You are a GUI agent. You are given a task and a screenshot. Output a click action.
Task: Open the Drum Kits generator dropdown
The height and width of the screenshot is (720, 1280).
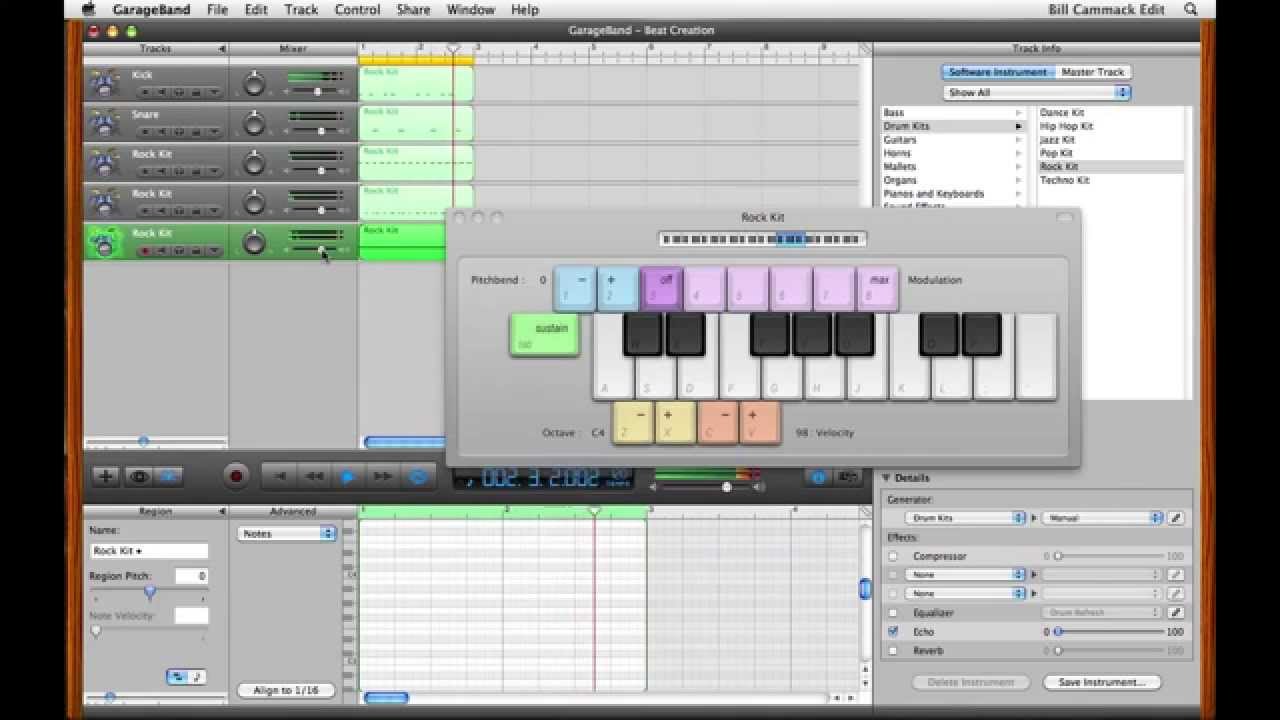click(x=966, y=518)
